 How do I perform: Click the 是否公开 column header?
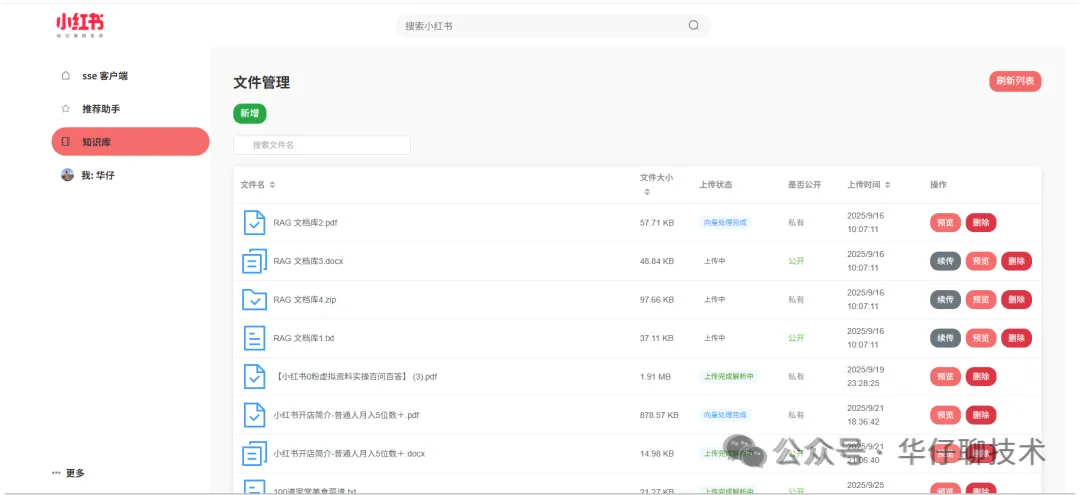point(804,185)
